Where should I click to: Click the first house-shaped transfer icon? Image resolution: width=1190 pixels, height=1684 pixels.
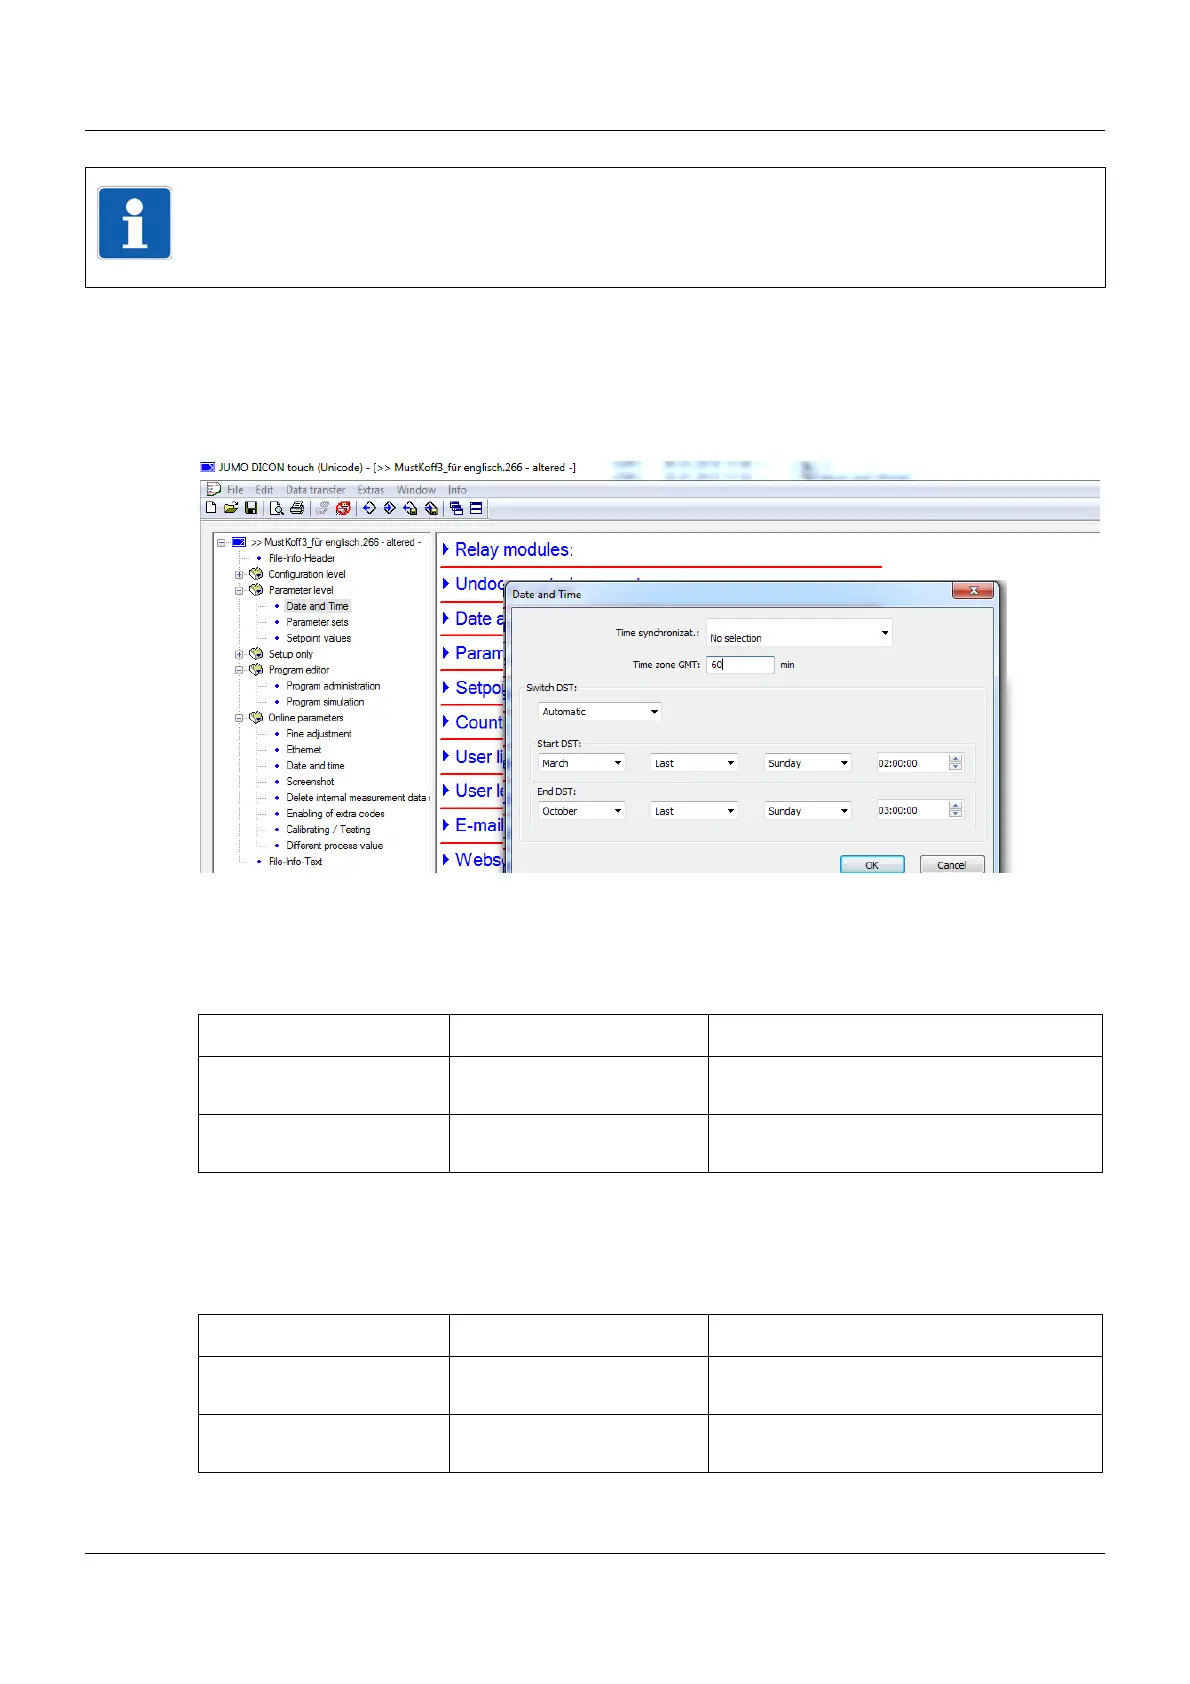(410, 508)
